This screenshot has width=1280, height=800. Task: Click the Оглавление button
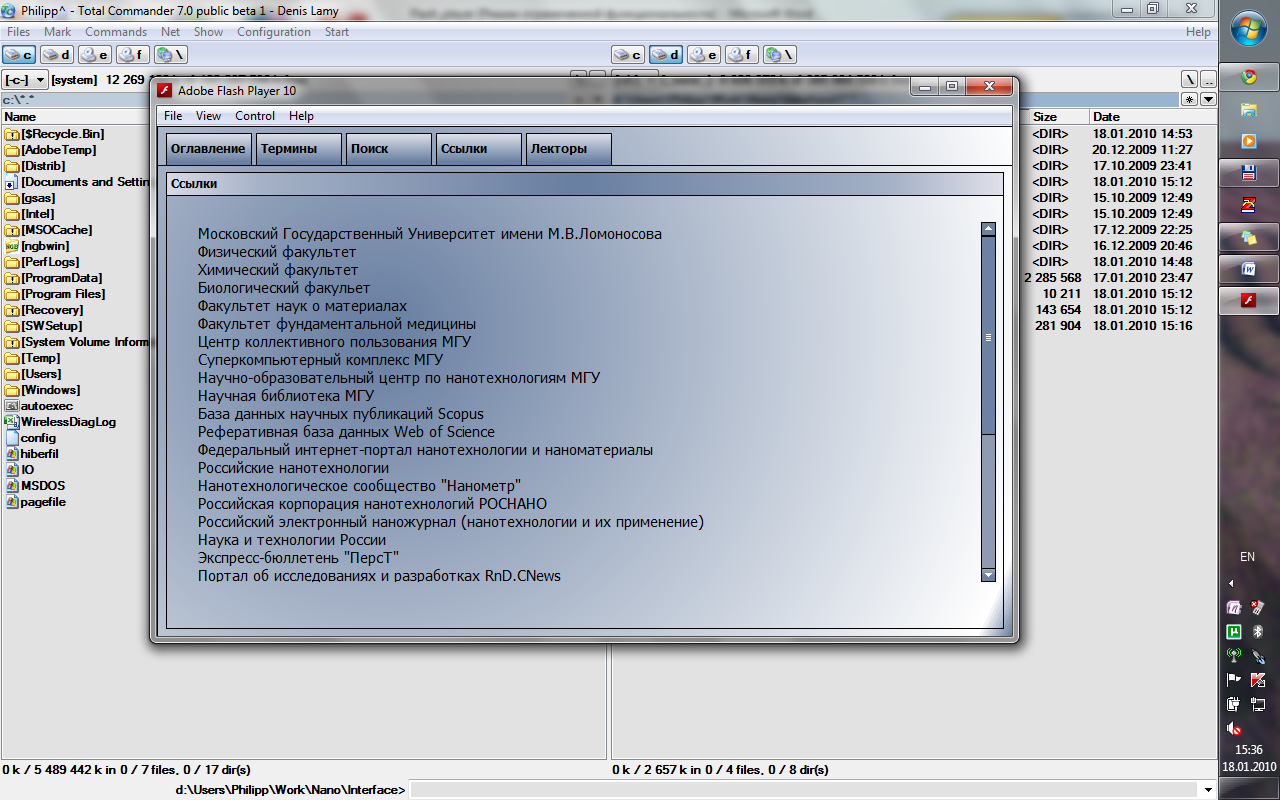click(x=208, y=149)
